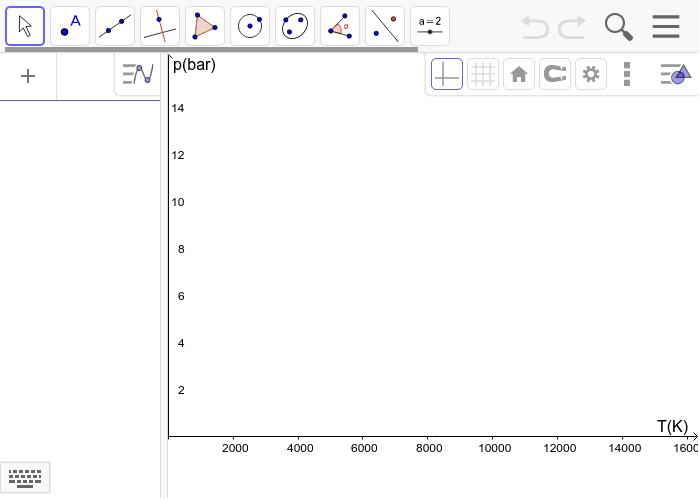The image size is (700, 500).
Task: Open point capturing magnet options
Action: tap(555, 74)
